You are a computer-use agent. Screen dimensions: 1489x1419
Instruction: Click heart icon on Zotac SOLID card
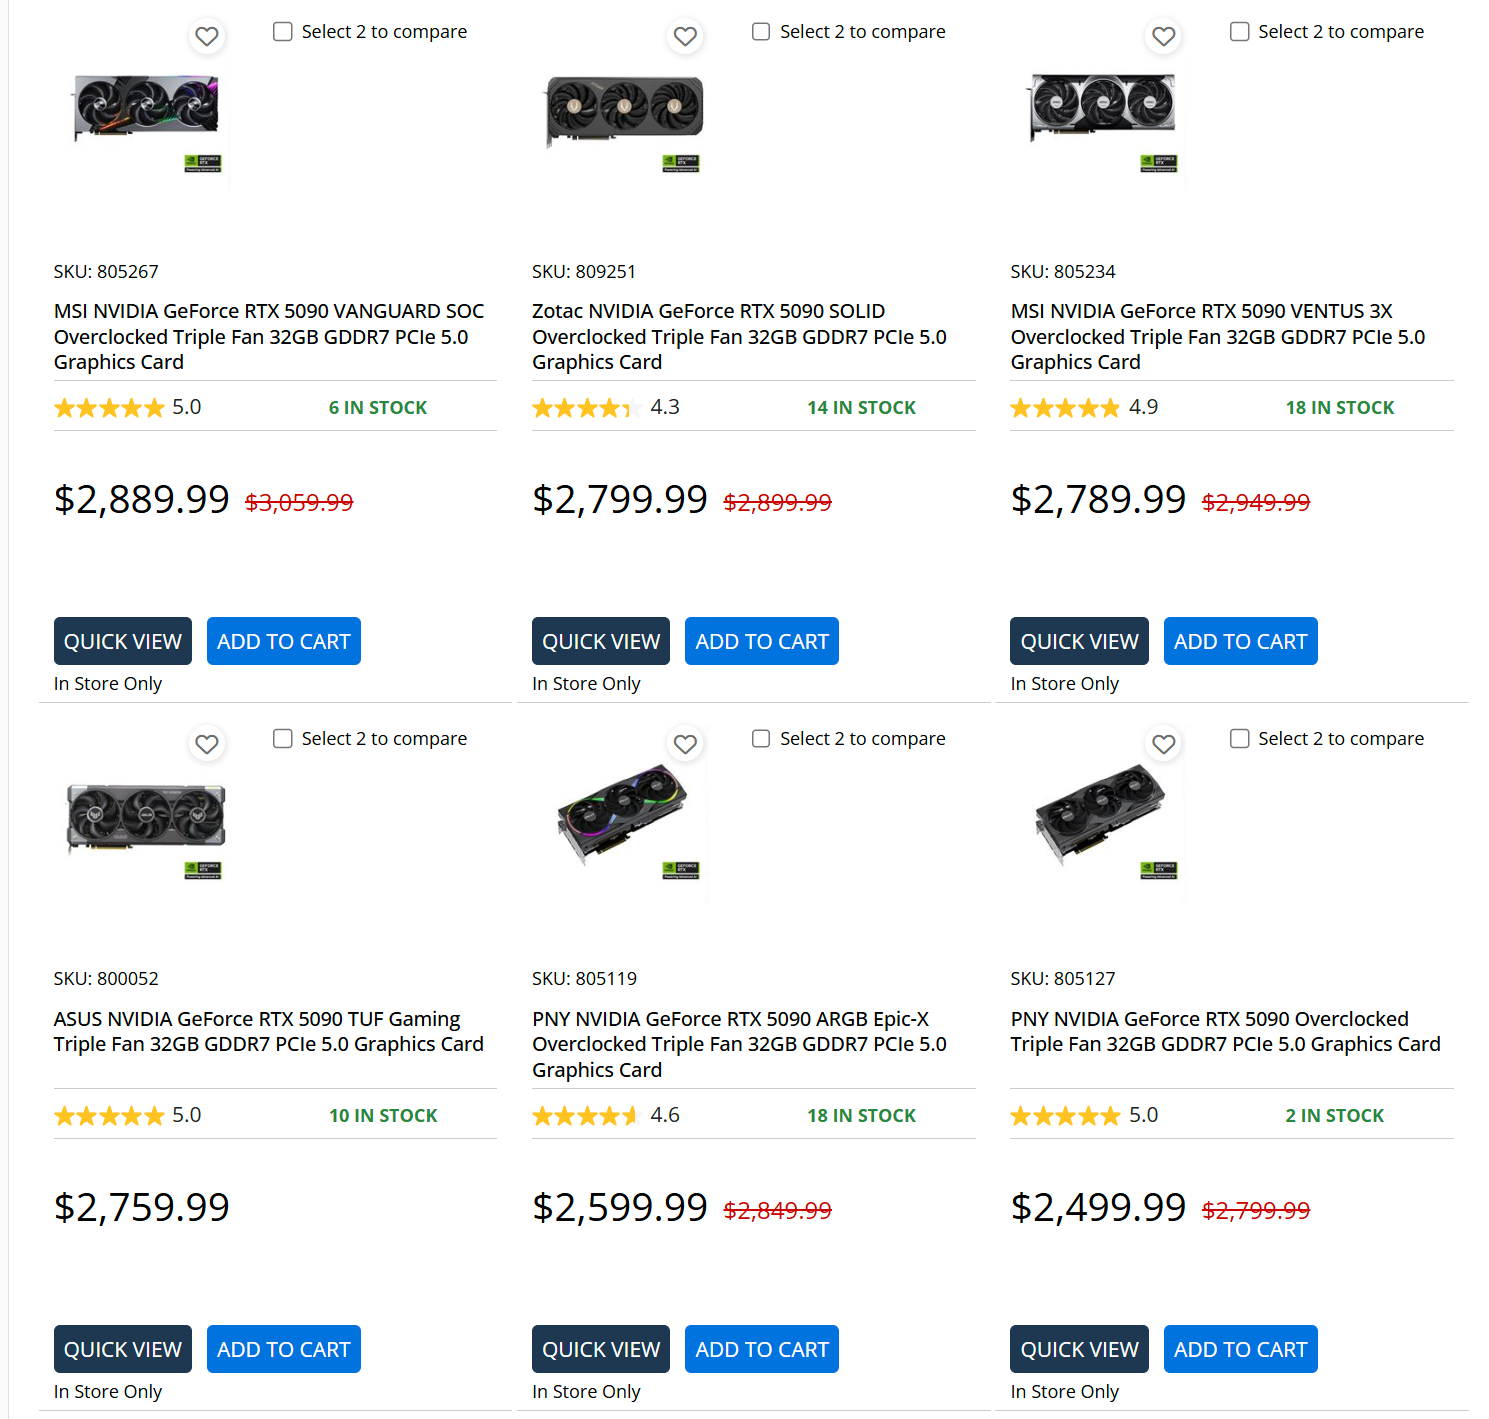tap(685, 37)
